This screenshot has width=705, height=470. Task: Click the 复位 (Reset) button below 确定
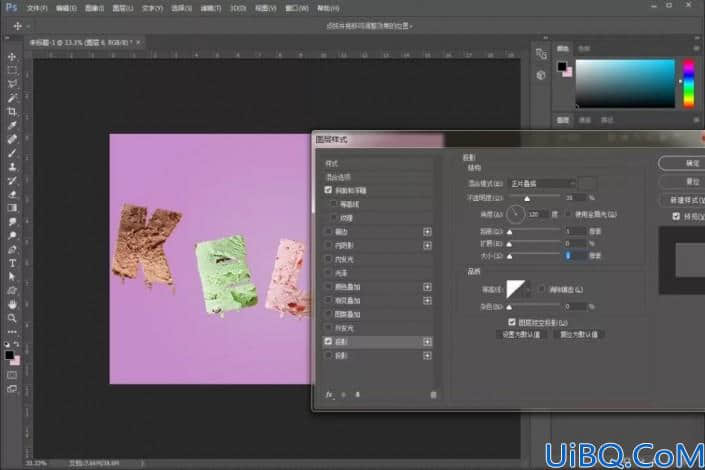tap(683, 182)
